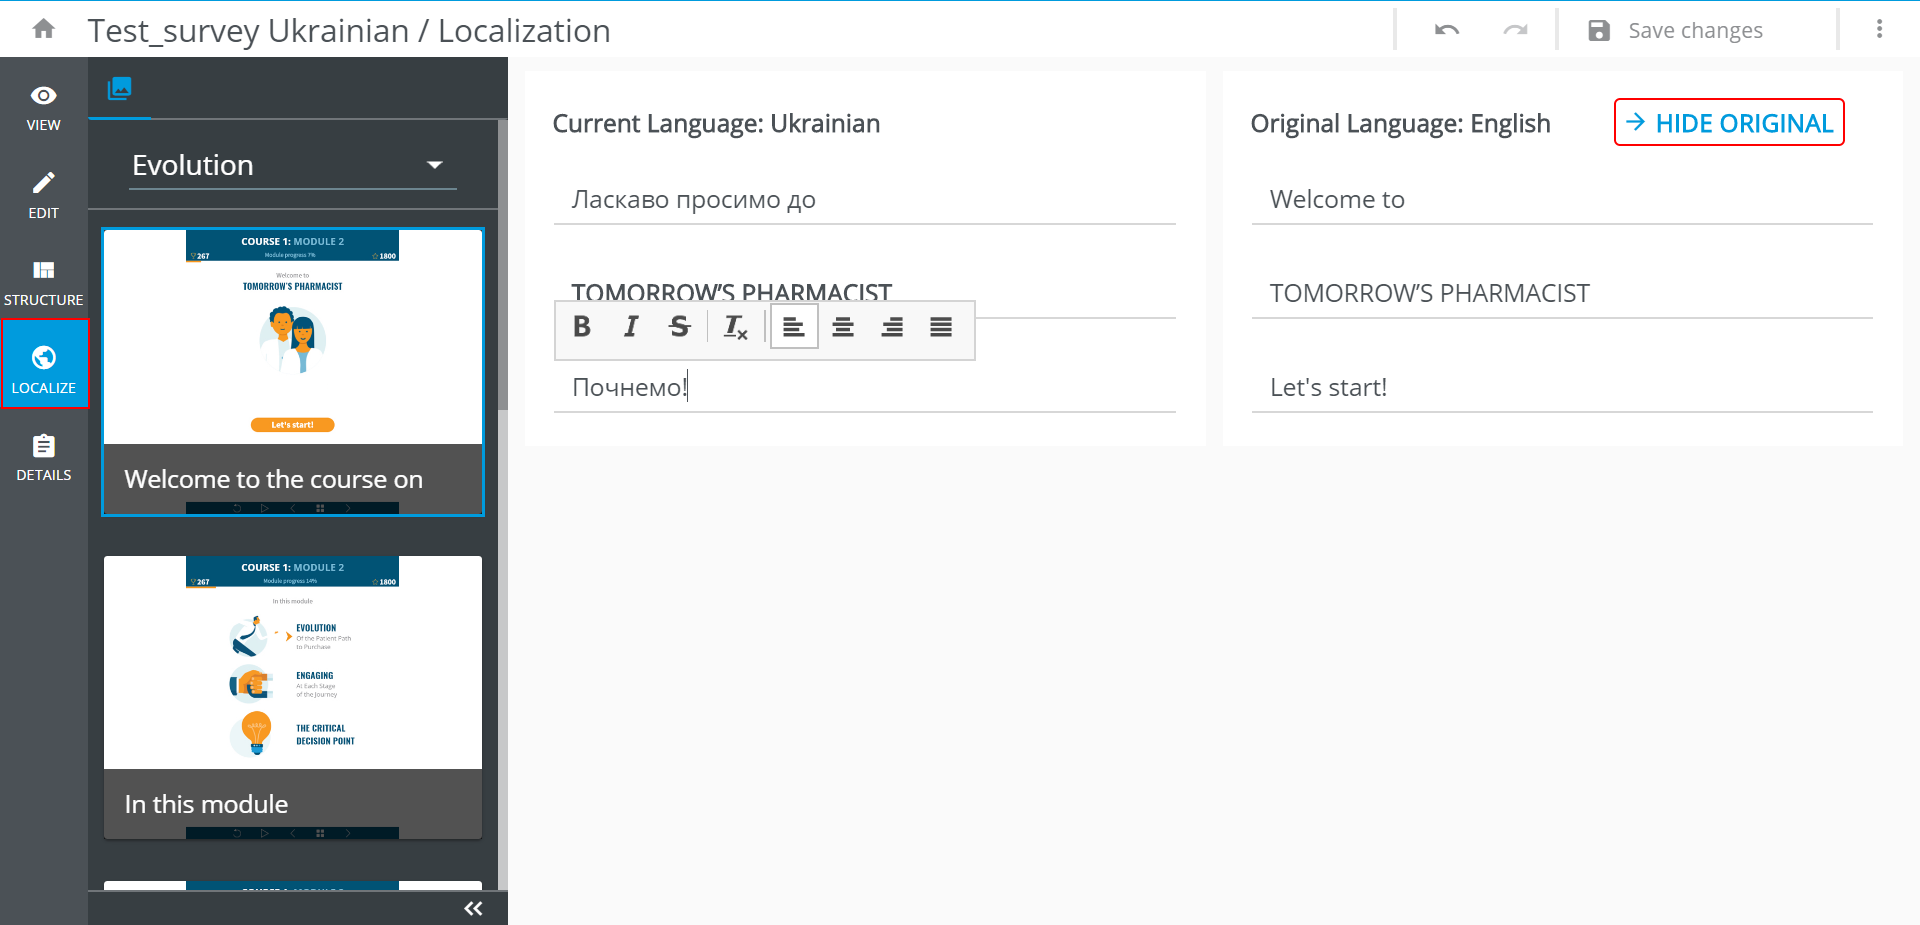Screen dimensions: 1920x925
Task: Click the undo arrow icon
Action: click(1446, 30)
